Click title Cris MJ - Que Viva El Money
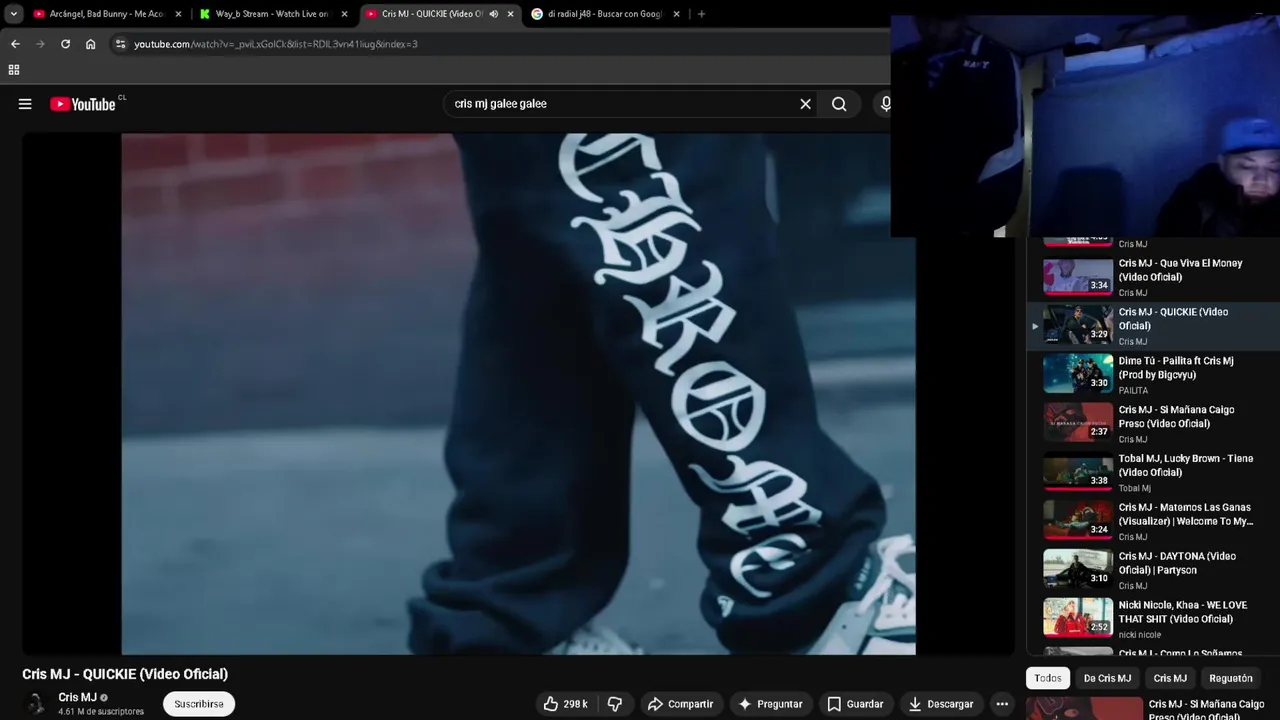Screen dimensions: 1280x720 point(1180,270)
